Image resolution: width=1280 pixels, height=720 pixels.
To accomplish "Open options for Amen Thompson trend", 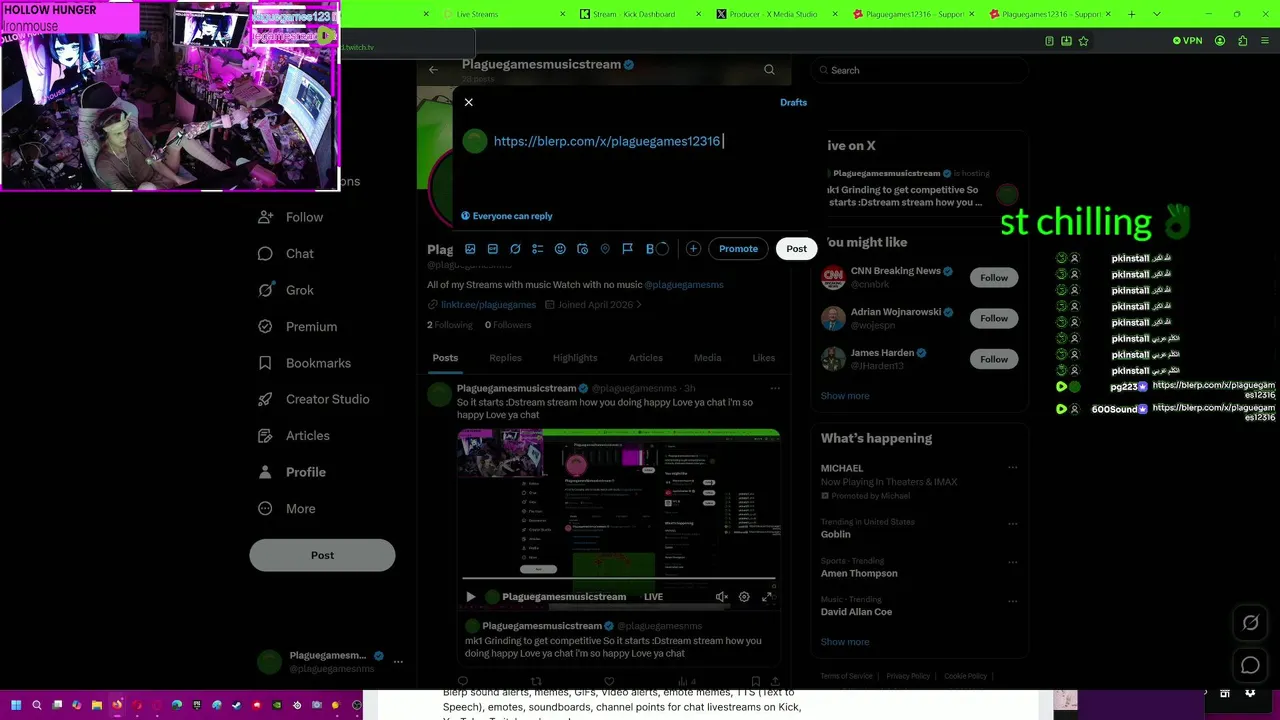I will click(1012, 562).
